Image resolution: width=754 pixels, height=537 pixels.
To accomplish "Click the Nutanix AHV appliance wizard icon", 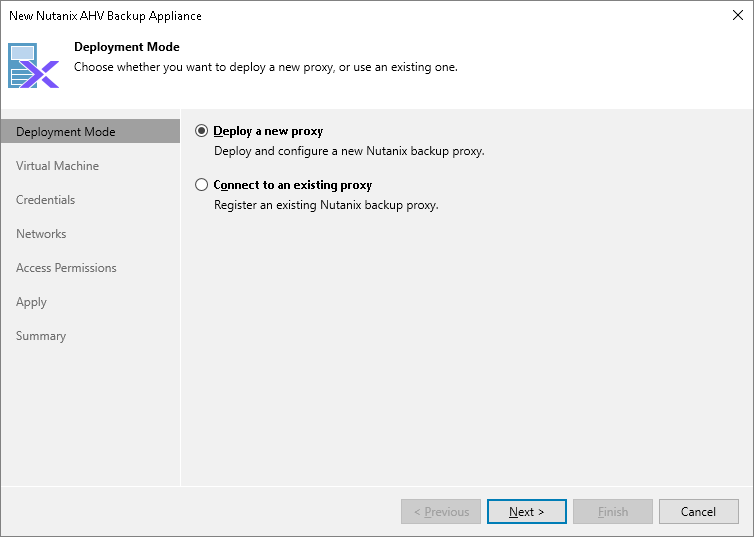I will tap(34, 66).
